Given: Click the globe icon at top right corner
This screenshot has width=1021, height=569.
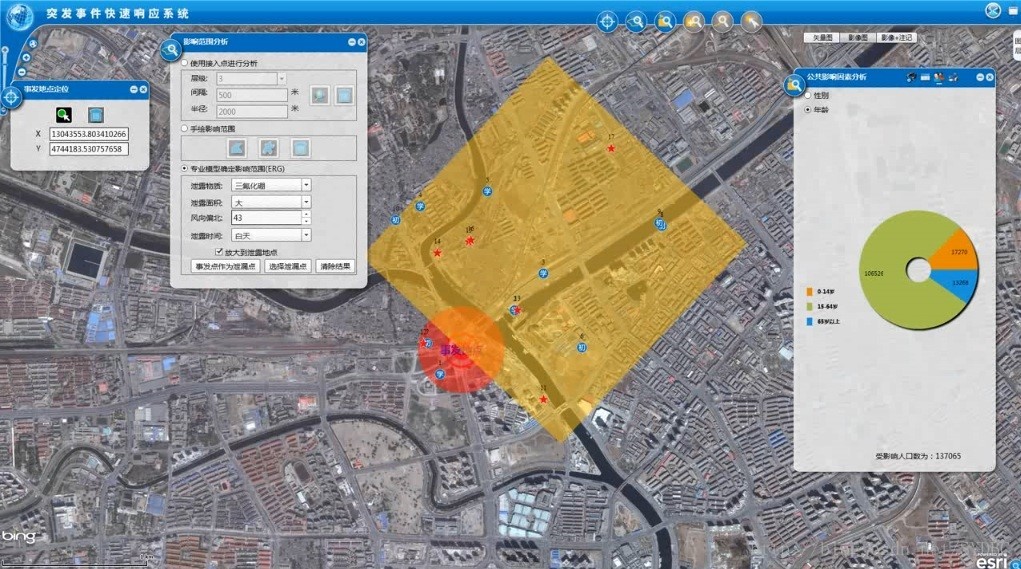Looking at the screenshot, I should click(x=992, y=11).
